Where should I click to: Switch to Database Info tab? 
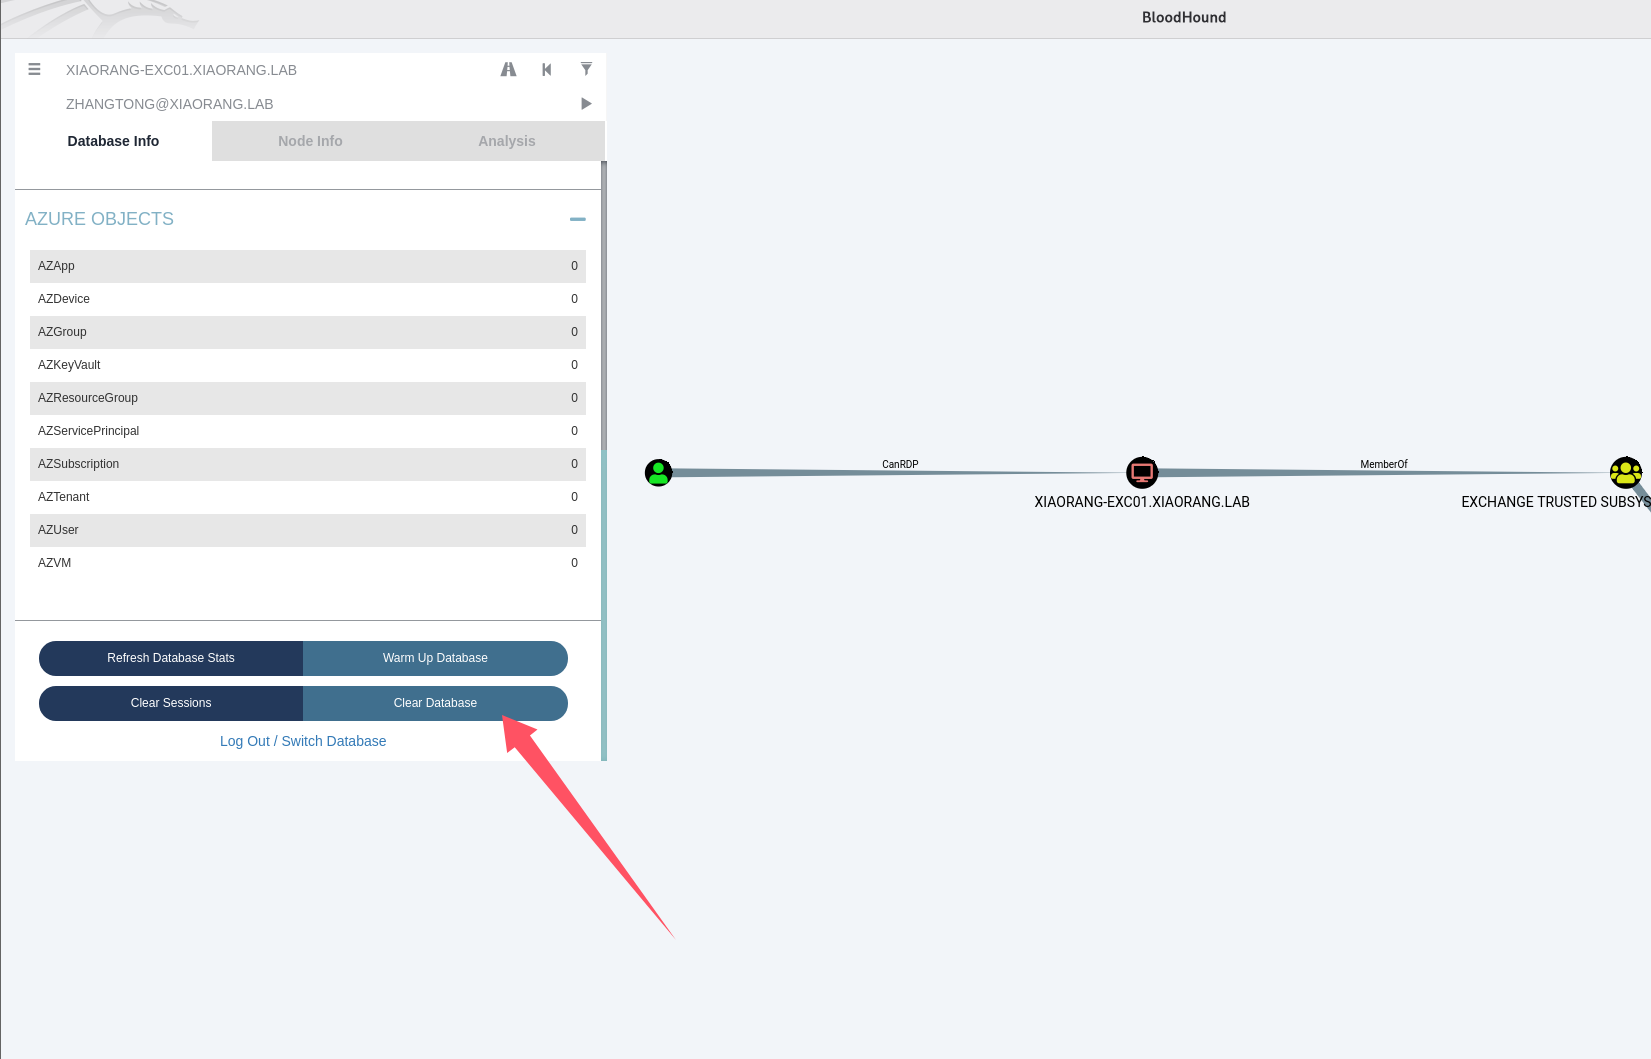(113, 141)
